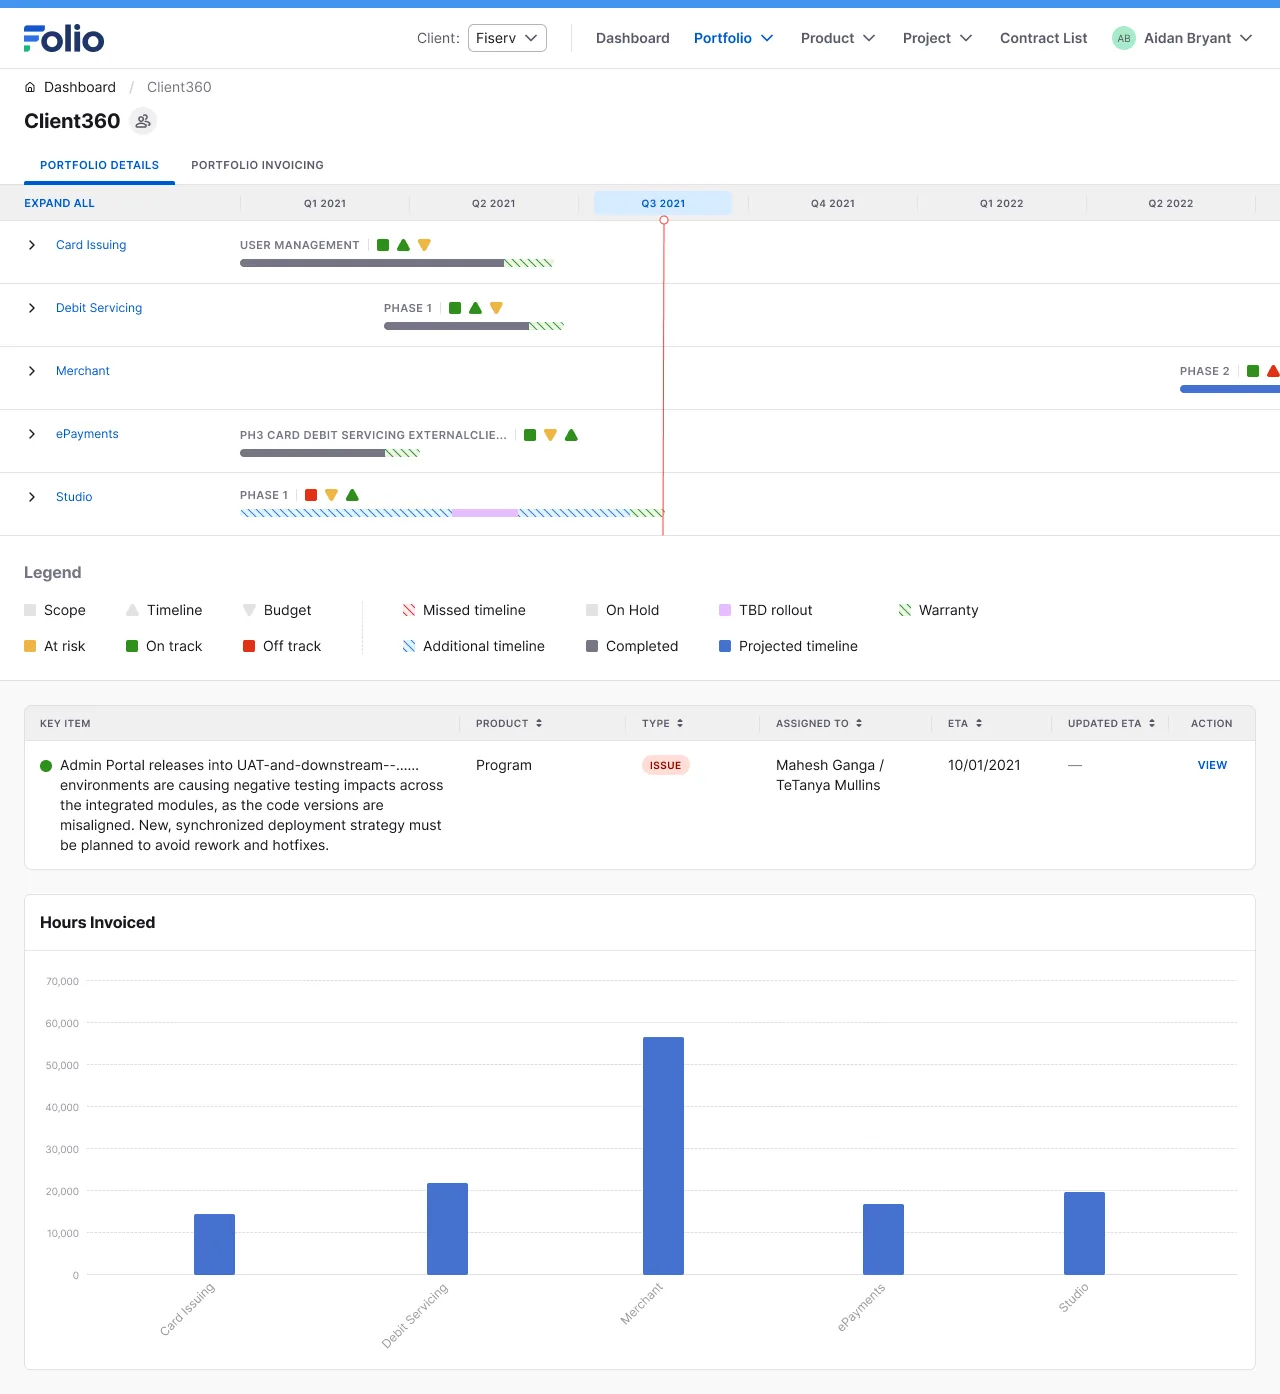Image resolution: width=1280 pixels, height=1394 pixels.
Task: Click the User Management progress bar
Action: [x=396, y=263]
